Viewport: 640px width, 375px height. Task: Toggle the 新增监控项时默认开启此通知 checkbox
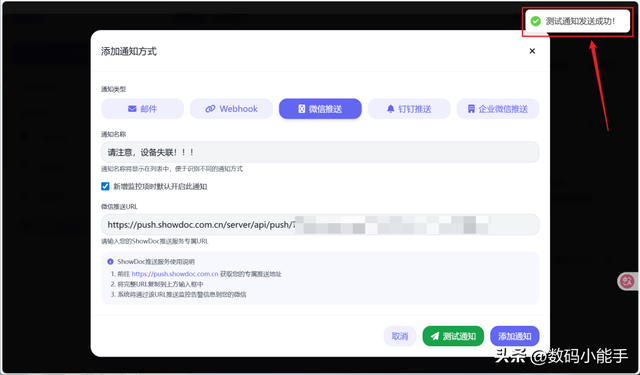(105, 186)
